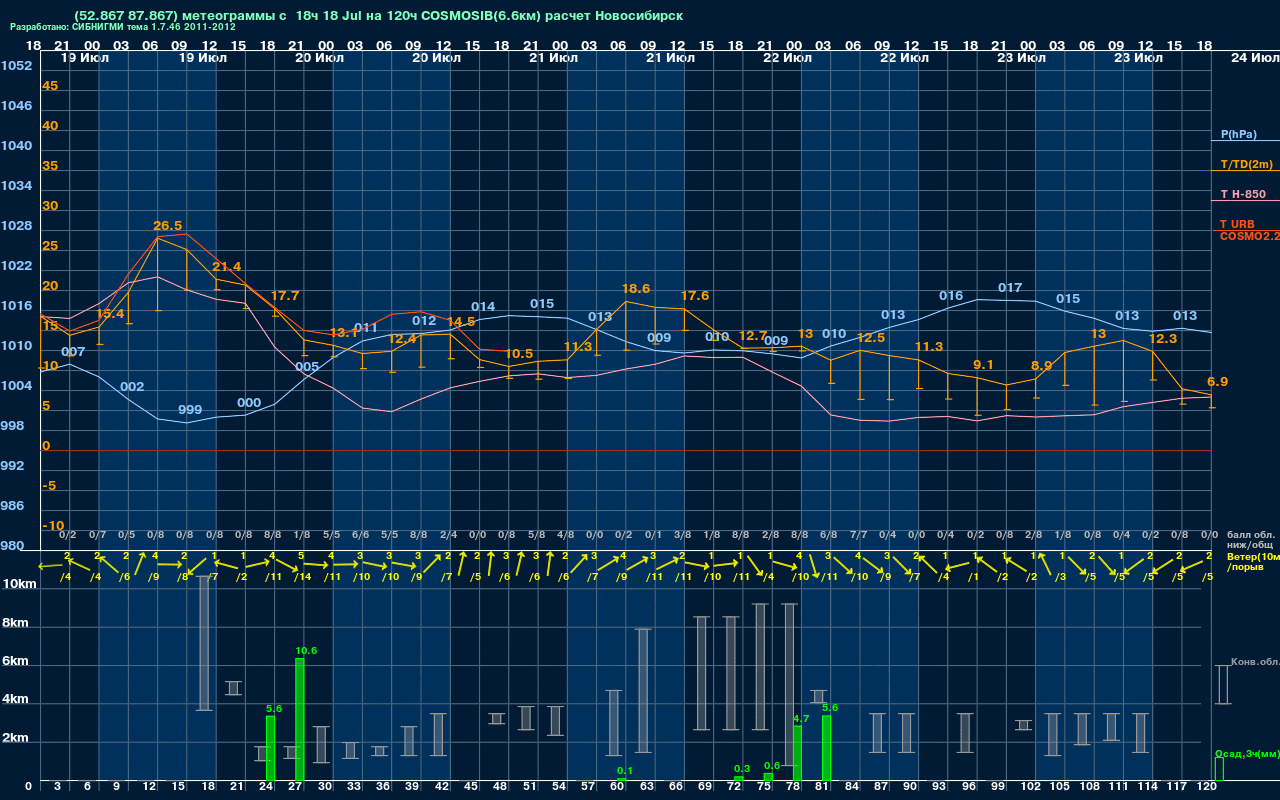Viewport: 1280px width, 800px height.
Task: Click the 016 pressure label
Action: point(951,296)
